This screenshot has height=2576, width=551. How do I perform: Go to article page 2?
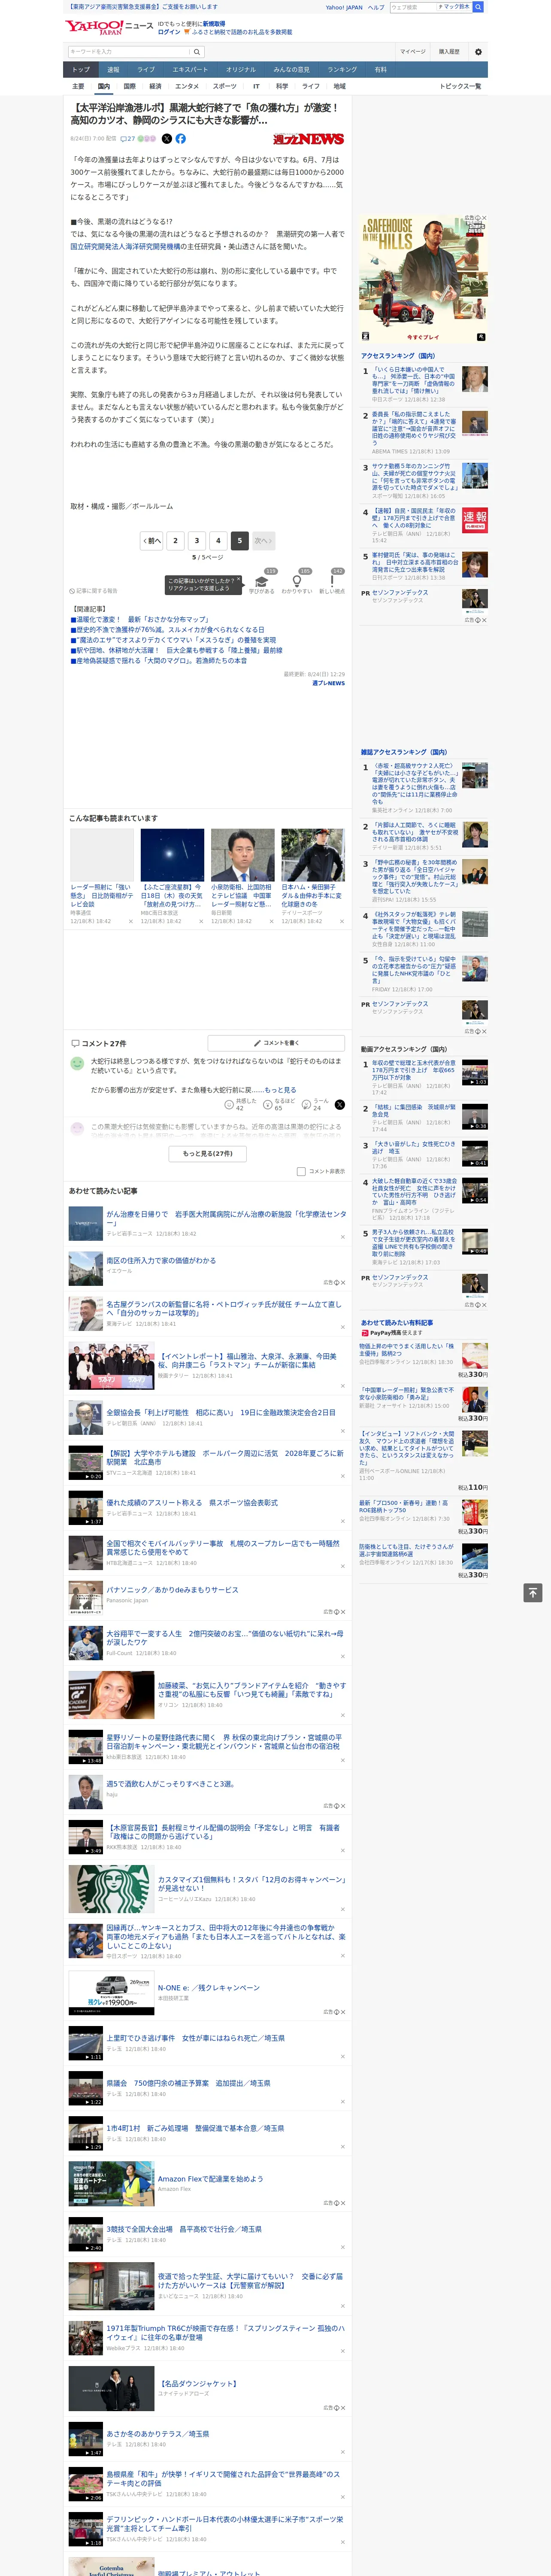pos(175,540)
